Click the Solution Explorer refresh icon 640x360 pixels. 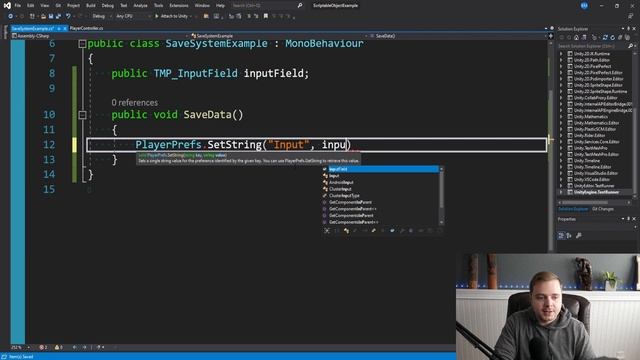[x=612, y=38]
